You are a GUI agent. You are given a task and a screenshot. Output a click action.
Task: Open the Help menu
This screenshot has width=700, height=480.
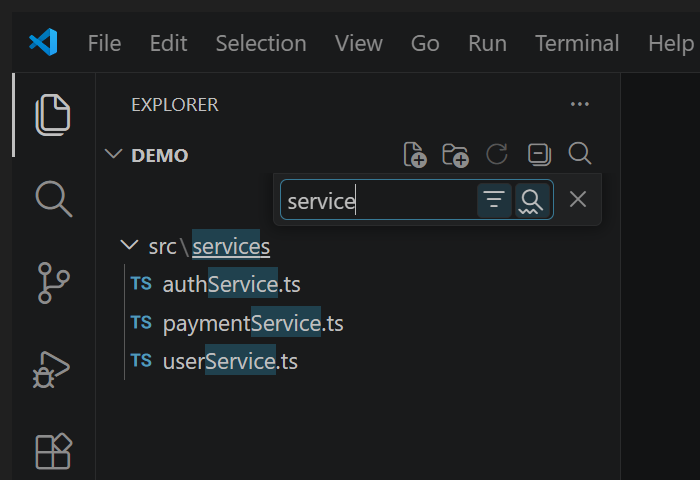click(671, 43)
